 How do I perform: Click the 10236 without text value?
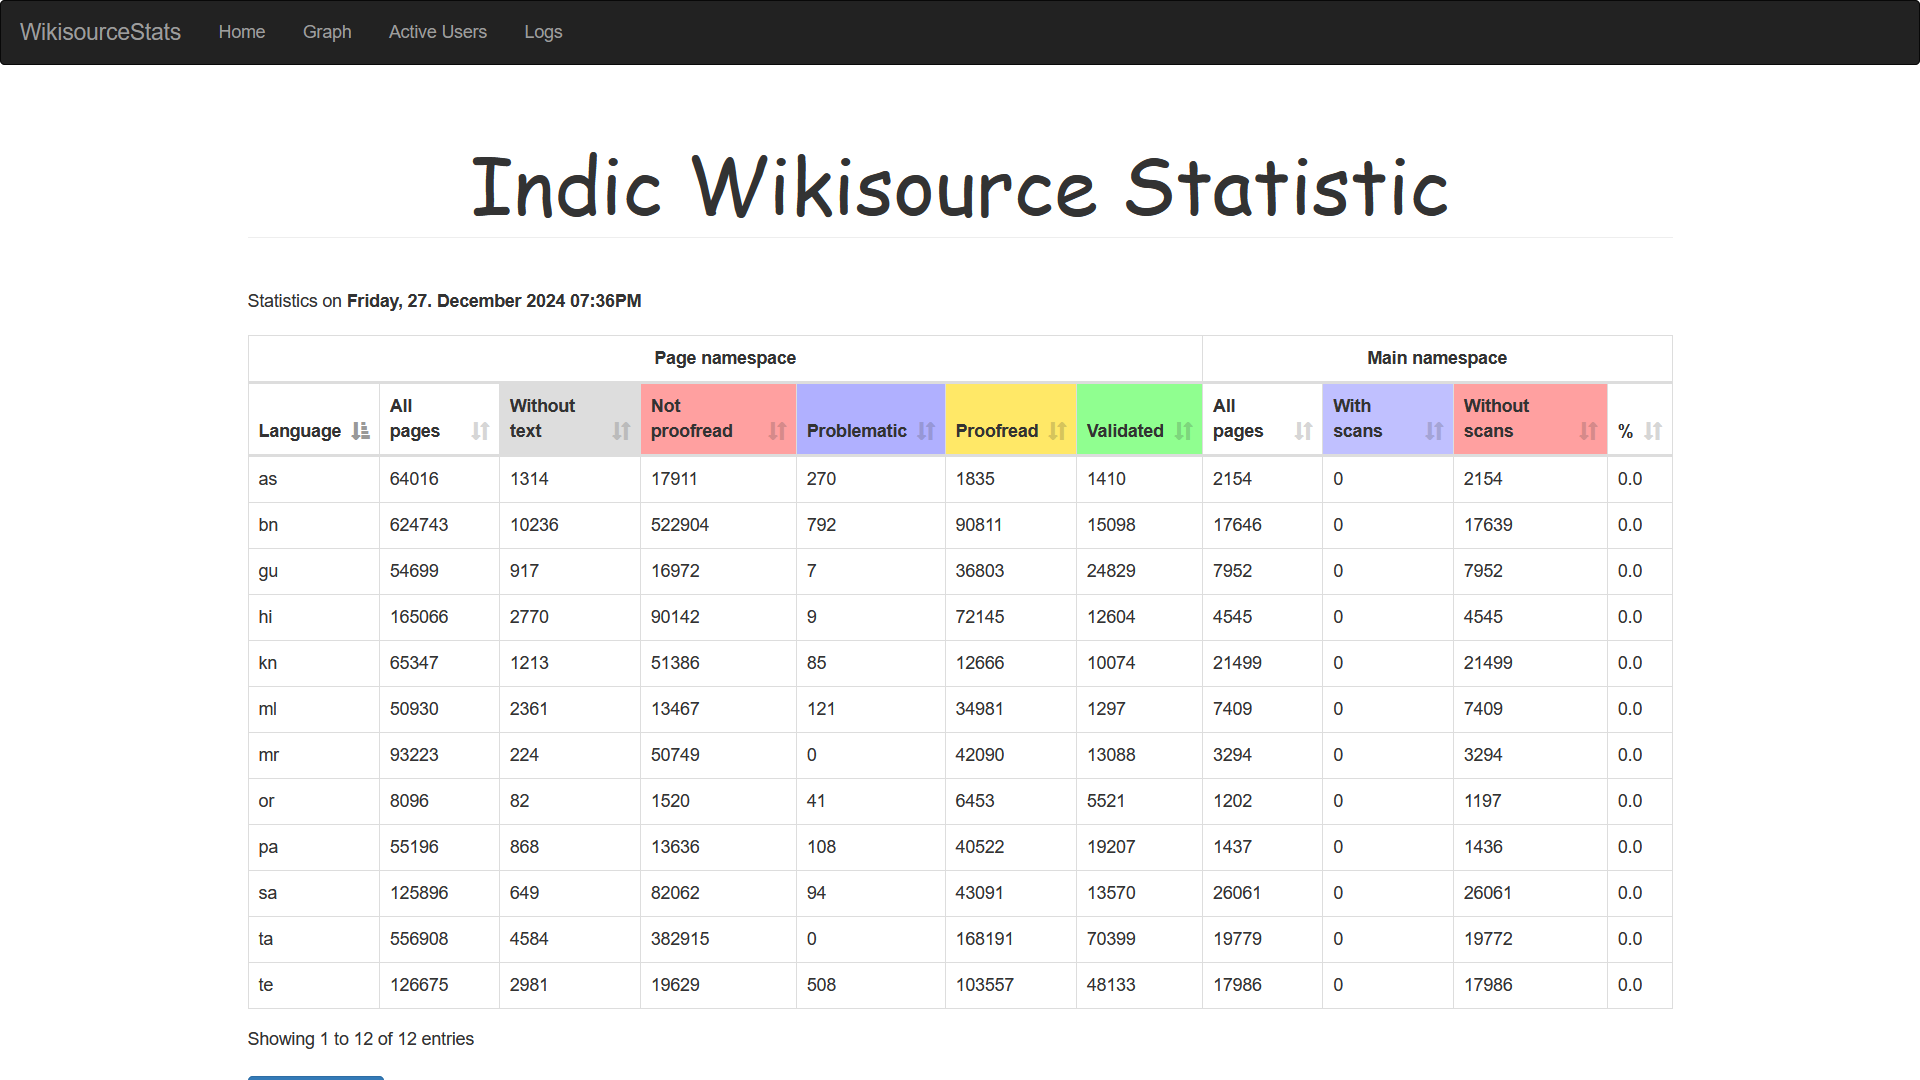[x=534, y=525]
